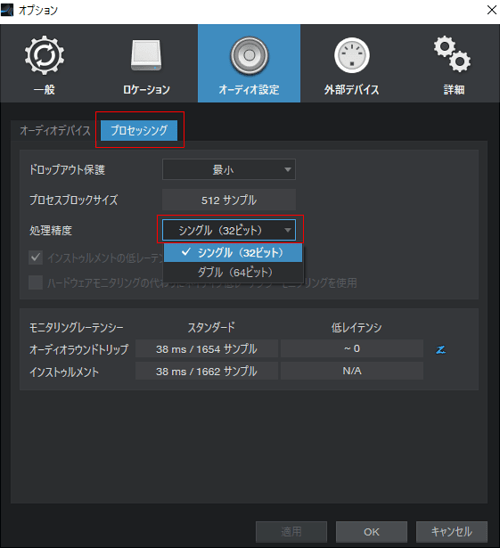Open the ドロップアウト保護 dropdown showing 最小
The height and width of the screenshot is (548, 500).
(229, 170)
